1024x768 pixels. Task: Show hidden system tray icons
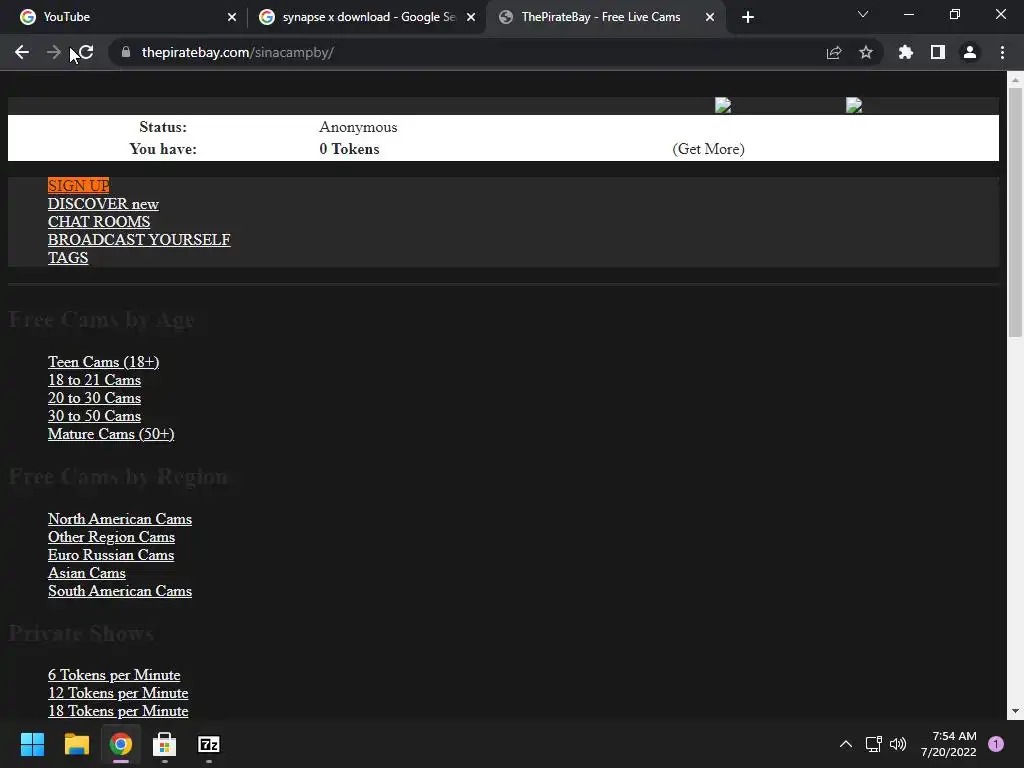[846, 744]
